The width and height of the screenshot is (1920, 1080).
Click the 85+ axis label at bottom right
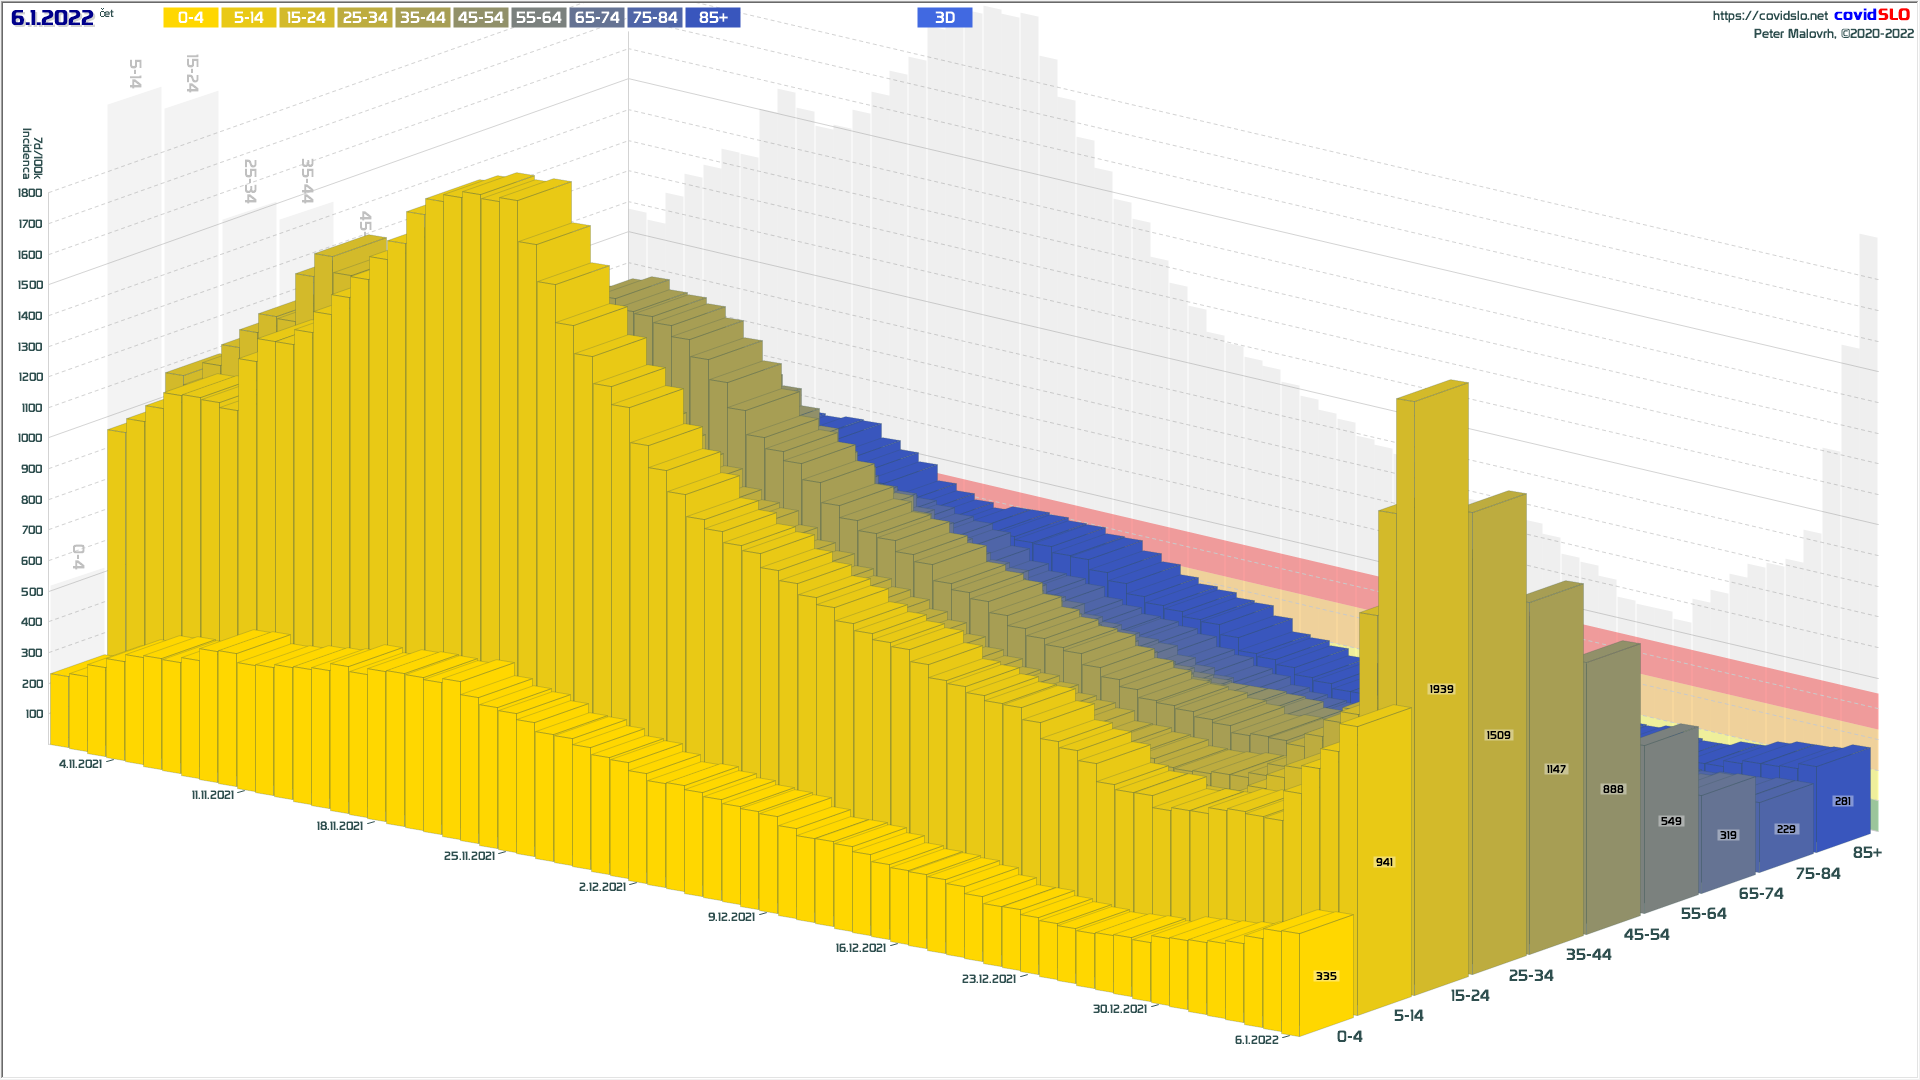coord(1867,853)
